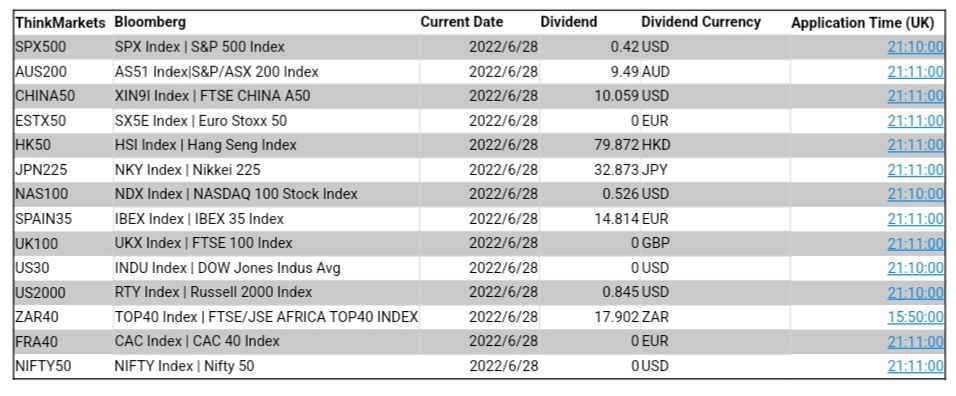
Task: Select the UK100 GBP currency cell
Action: click(715, 244)
